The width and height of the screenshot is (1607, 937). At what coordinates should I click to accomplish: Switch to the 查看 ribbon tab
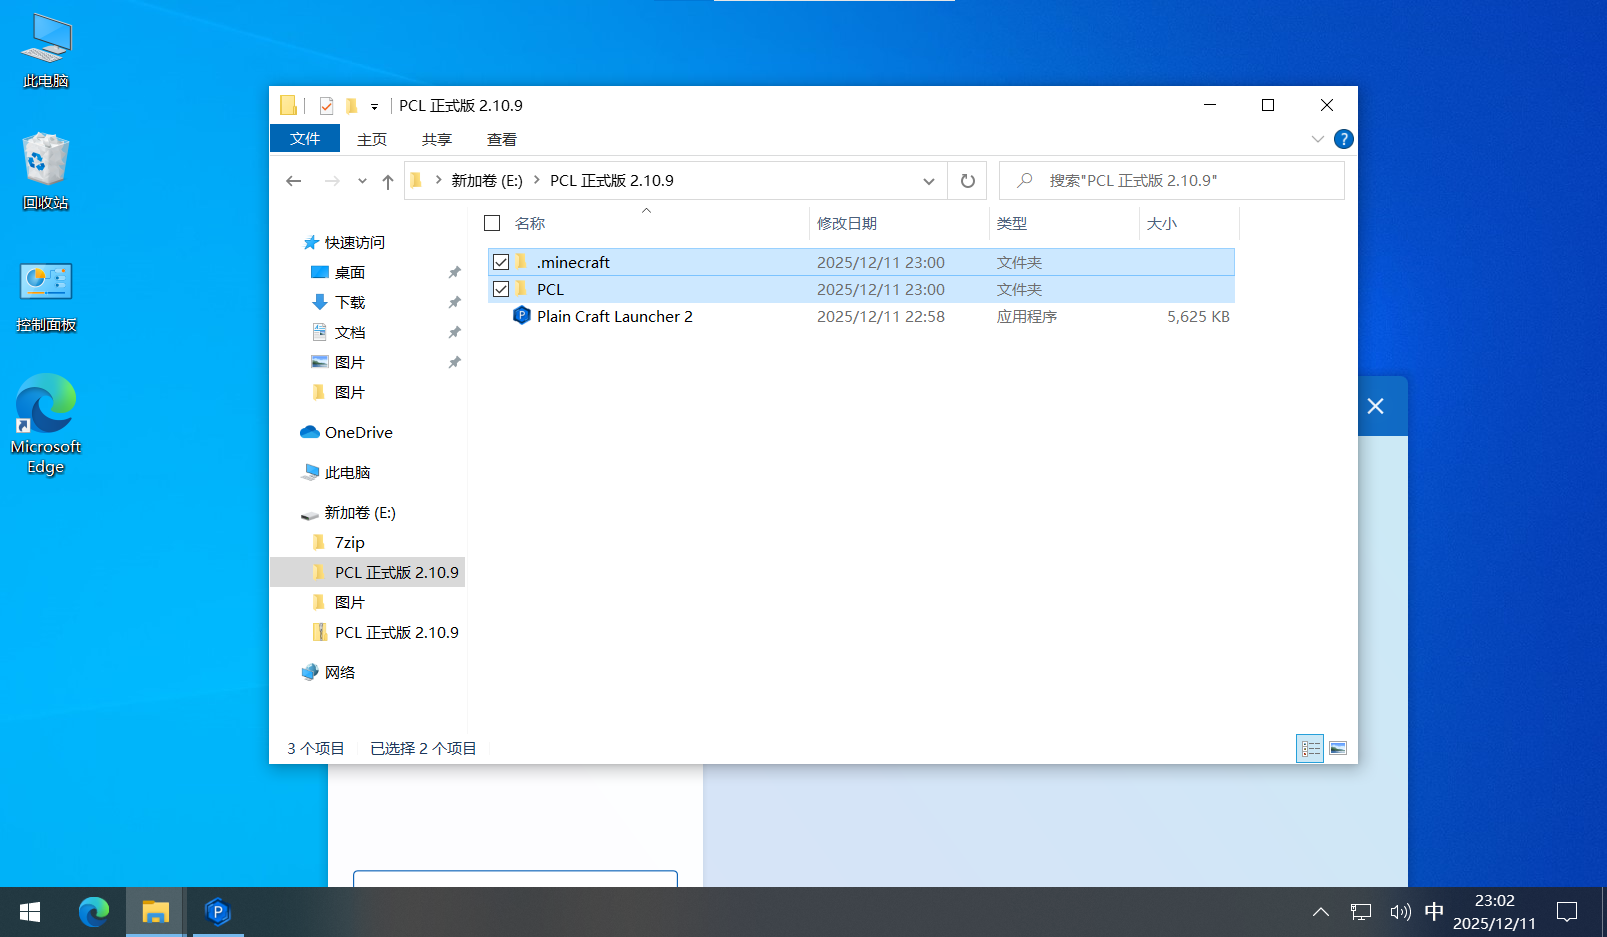(x=501, y=139)
